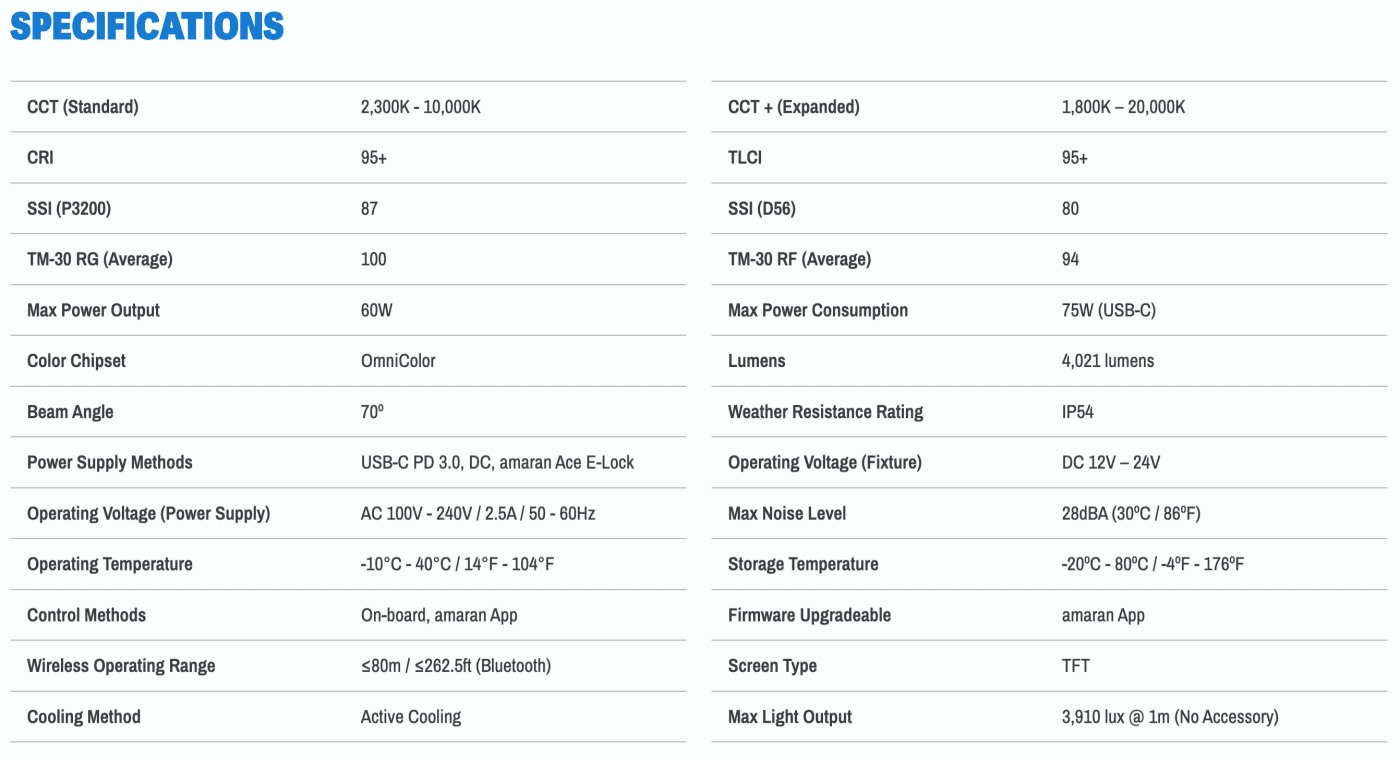Select the IP54 weather resistance value

click(1077, 412)
